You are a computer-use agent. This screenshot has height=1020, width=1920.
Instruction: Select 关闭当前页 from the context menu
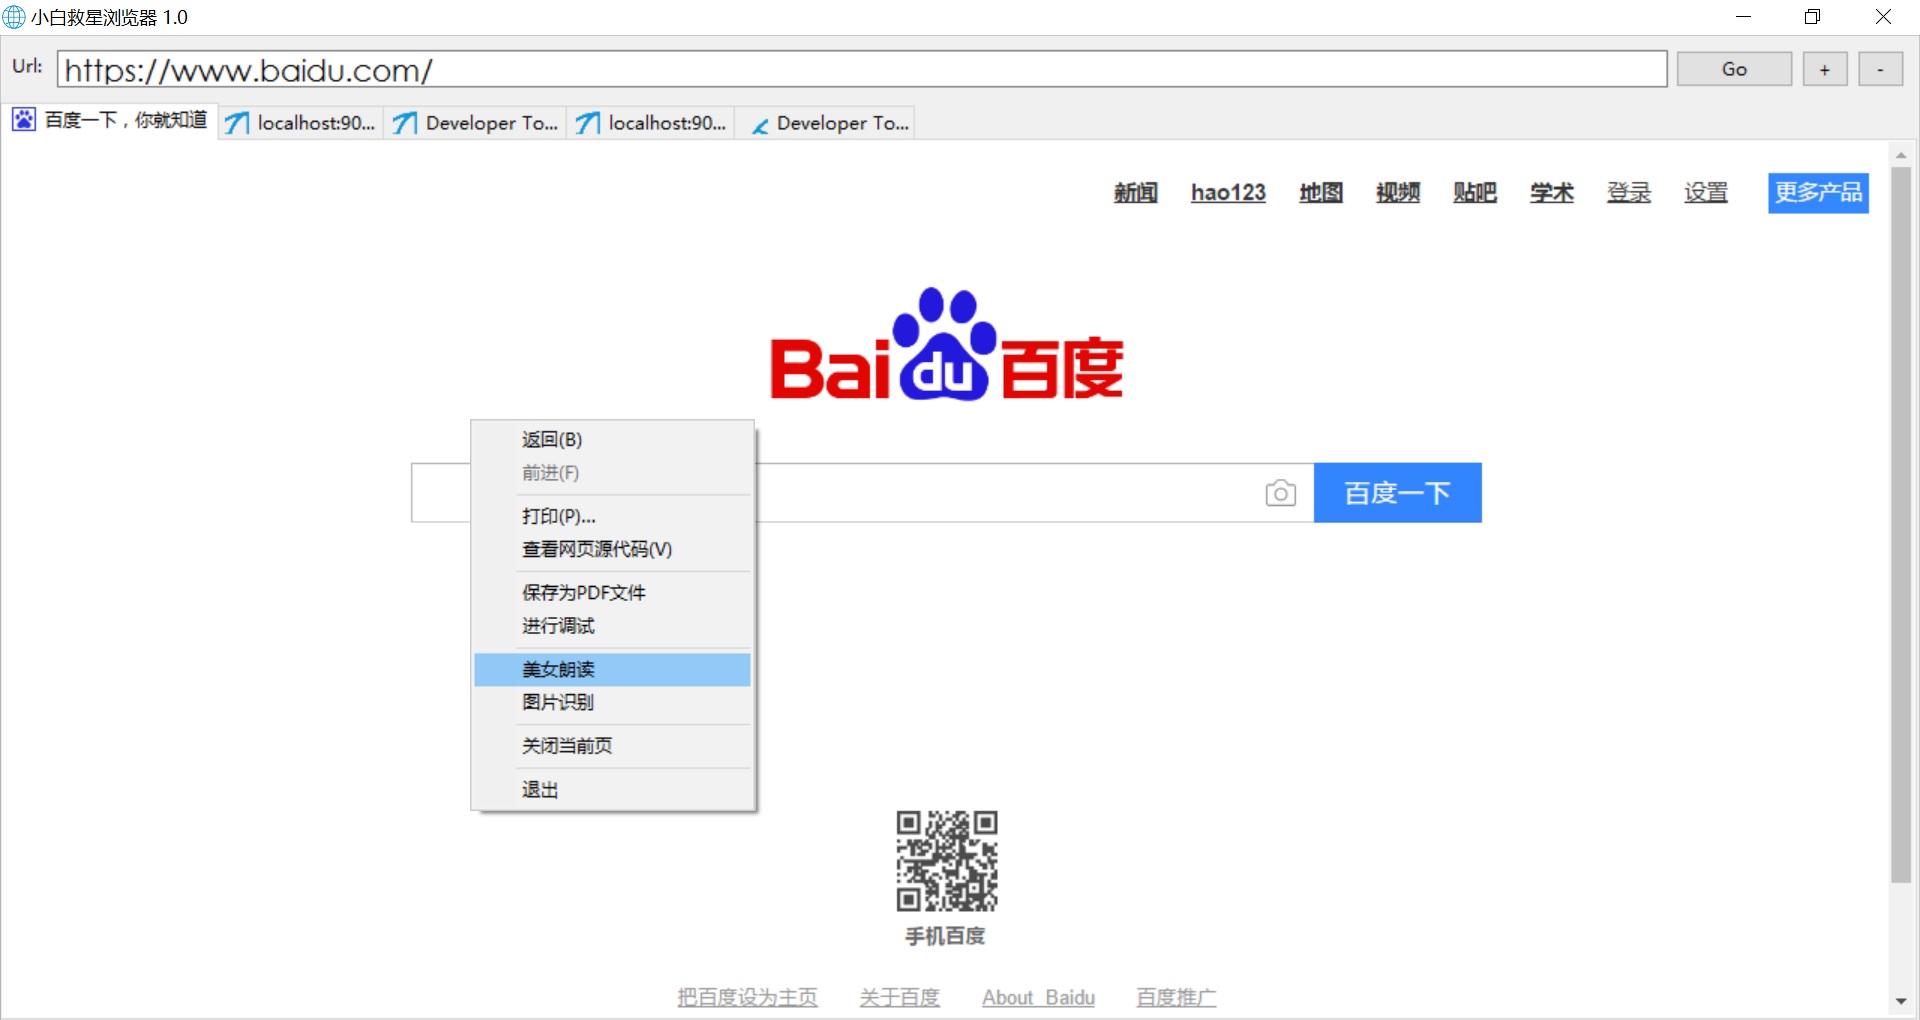612,745
